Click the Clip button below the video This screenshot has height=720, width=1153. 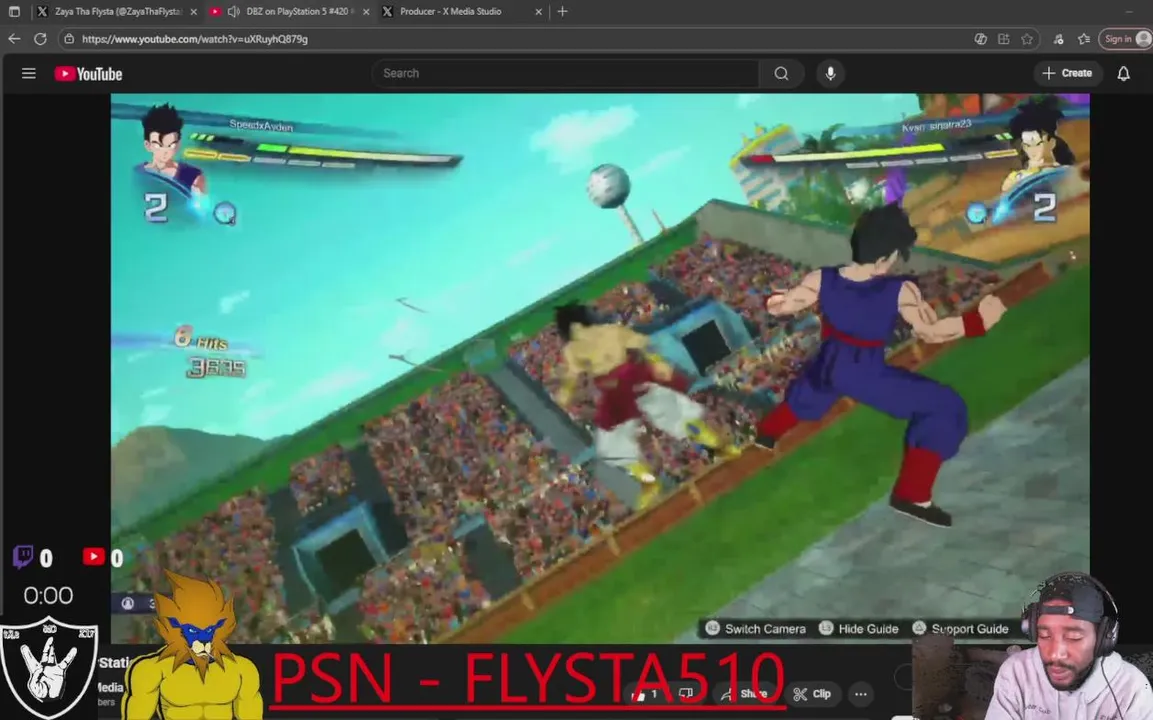tap(813, 694)
